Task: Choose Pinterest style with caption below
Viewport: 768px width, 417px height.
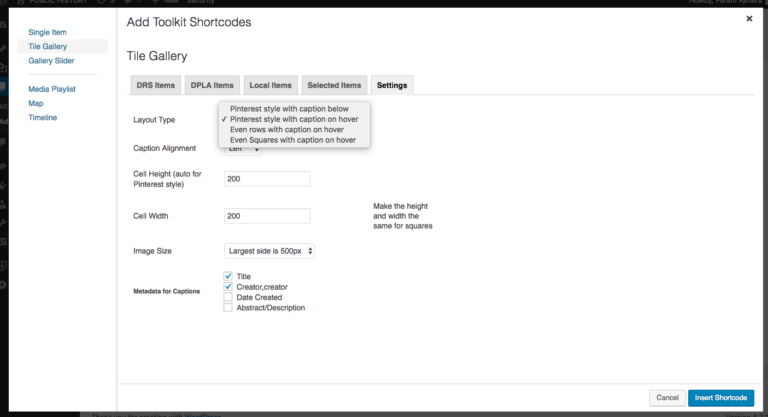Action: point(289,108)
